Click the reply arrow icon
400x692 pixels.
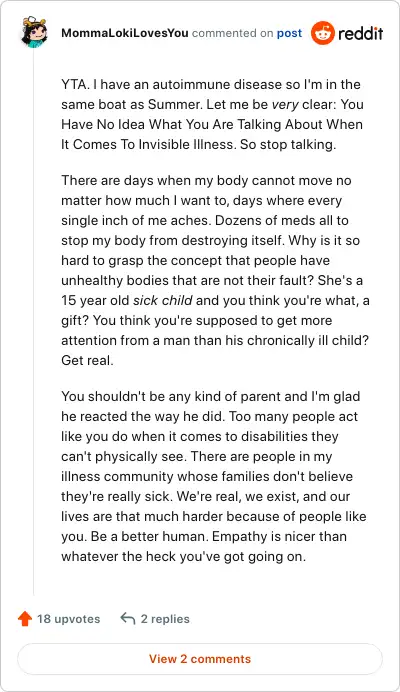click(128, 618)
